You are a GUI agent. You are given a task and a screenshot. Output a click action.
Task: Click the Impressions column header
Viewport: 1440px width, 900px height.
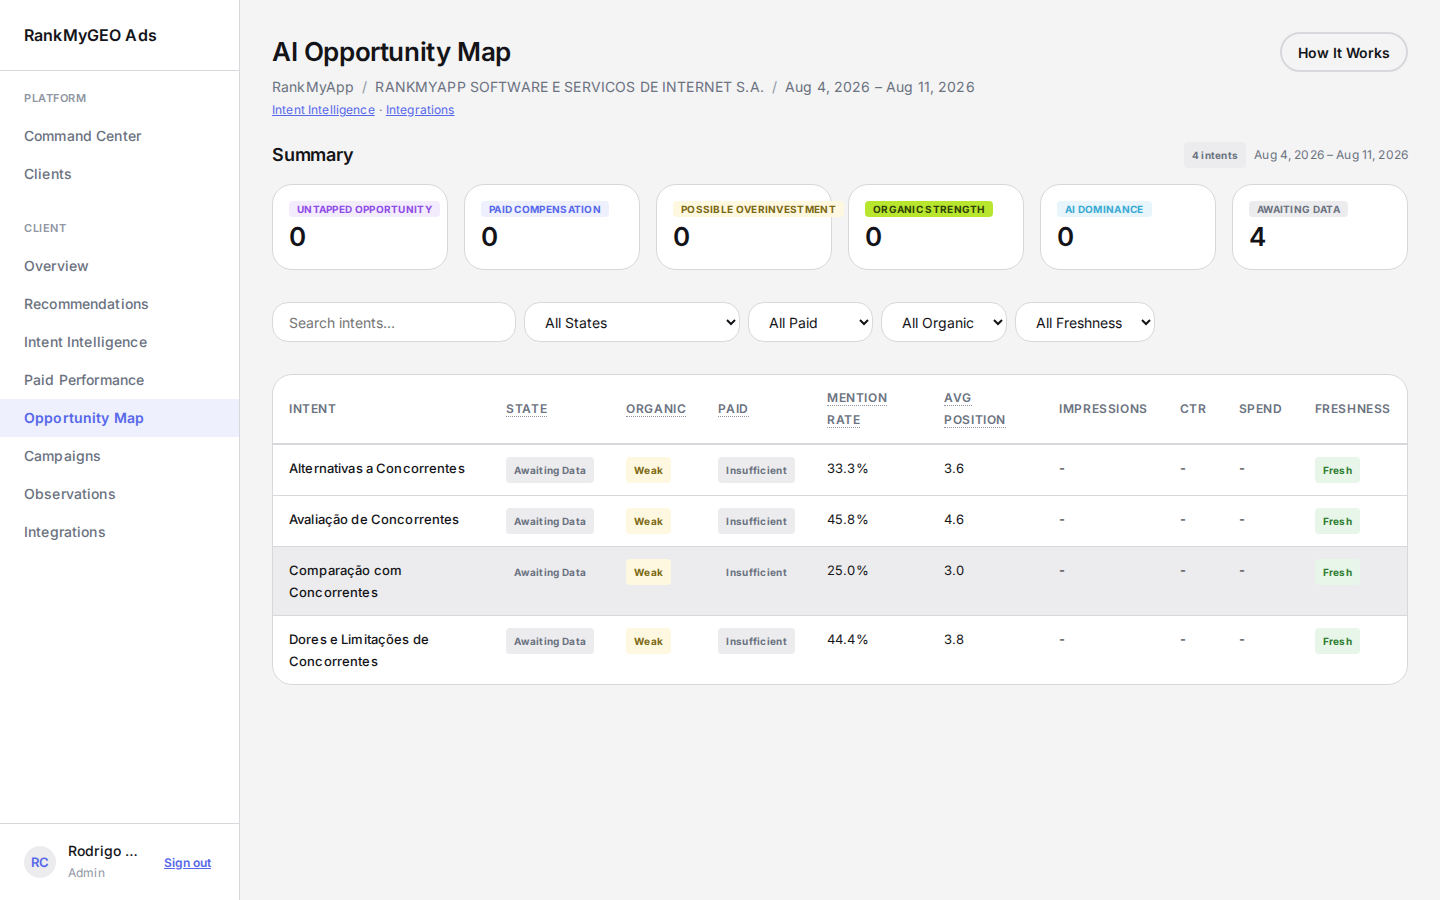click(x=1103, y=409)
